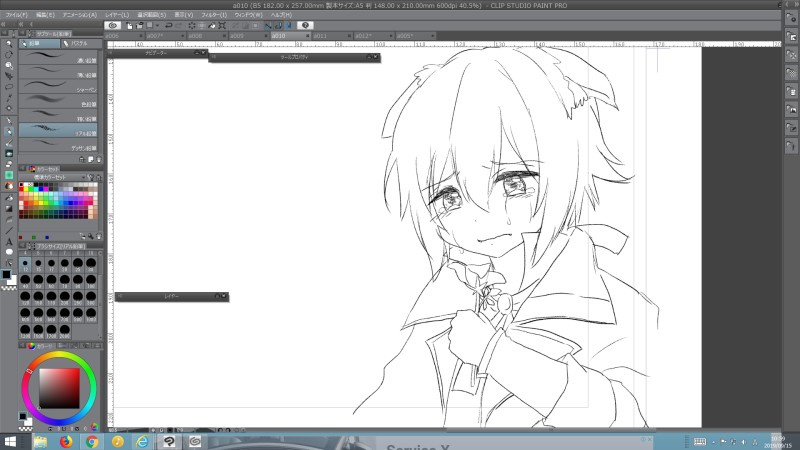This screenshot has height=450, width=800.
Task: Open File Explorer from the taskbar
Action: 40,441
